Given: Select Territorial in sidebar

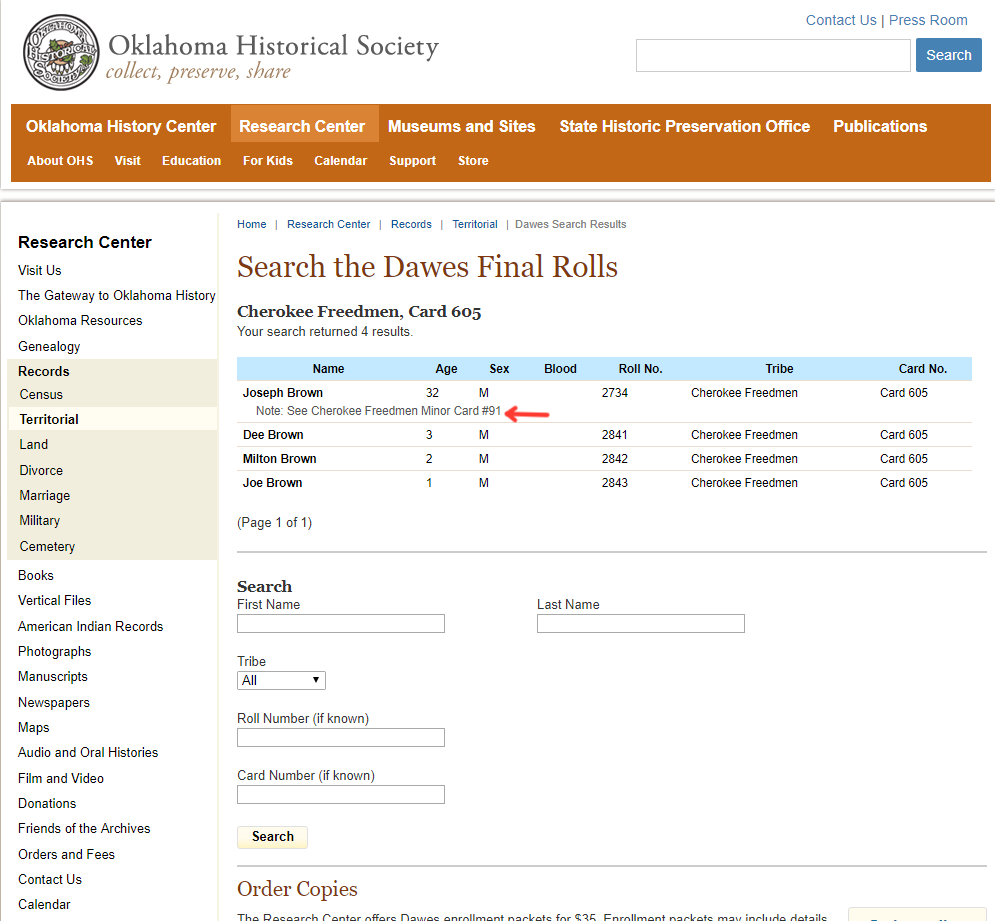Looking at the screenshot, I should pyautogui.click(x=49, y=419).
